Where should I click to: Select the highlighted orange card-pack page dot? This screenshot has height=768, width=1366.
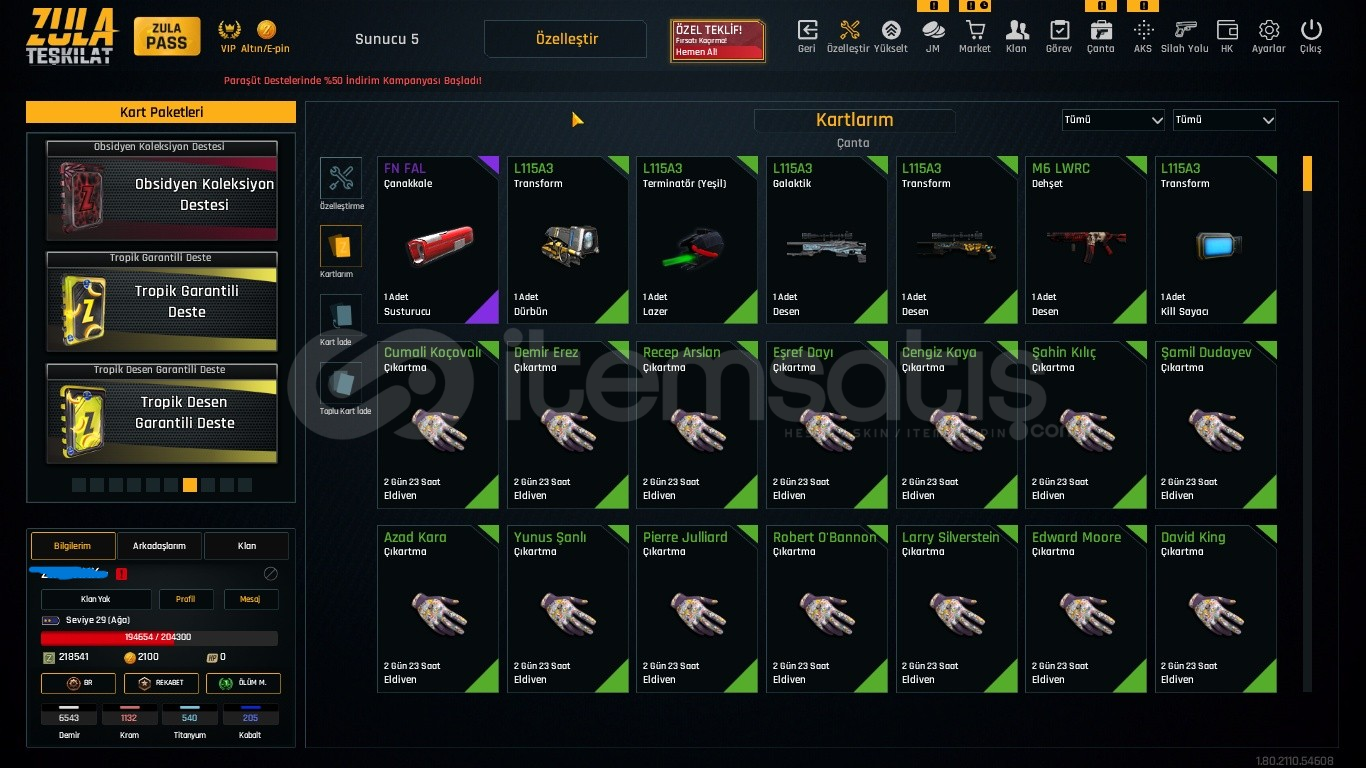click(190, 485)
